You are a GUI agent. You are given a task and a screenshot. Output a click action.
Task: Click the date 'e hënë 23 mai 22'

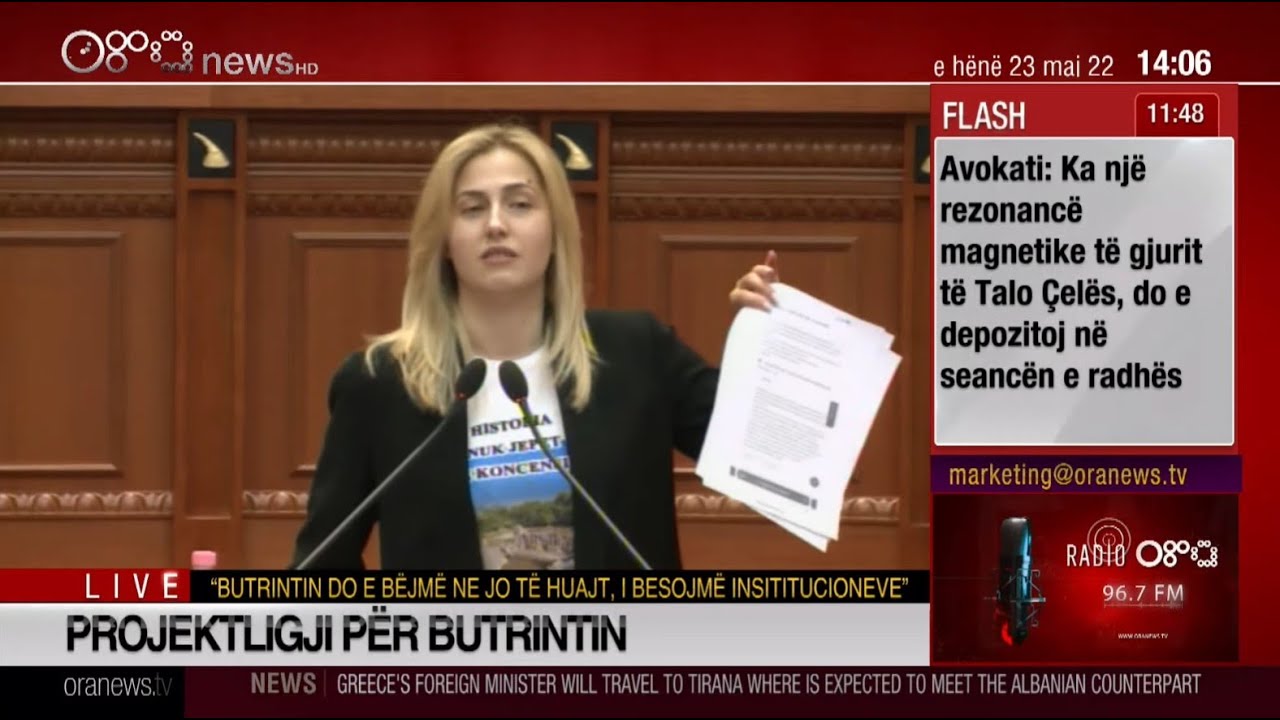click(1023, 66)
